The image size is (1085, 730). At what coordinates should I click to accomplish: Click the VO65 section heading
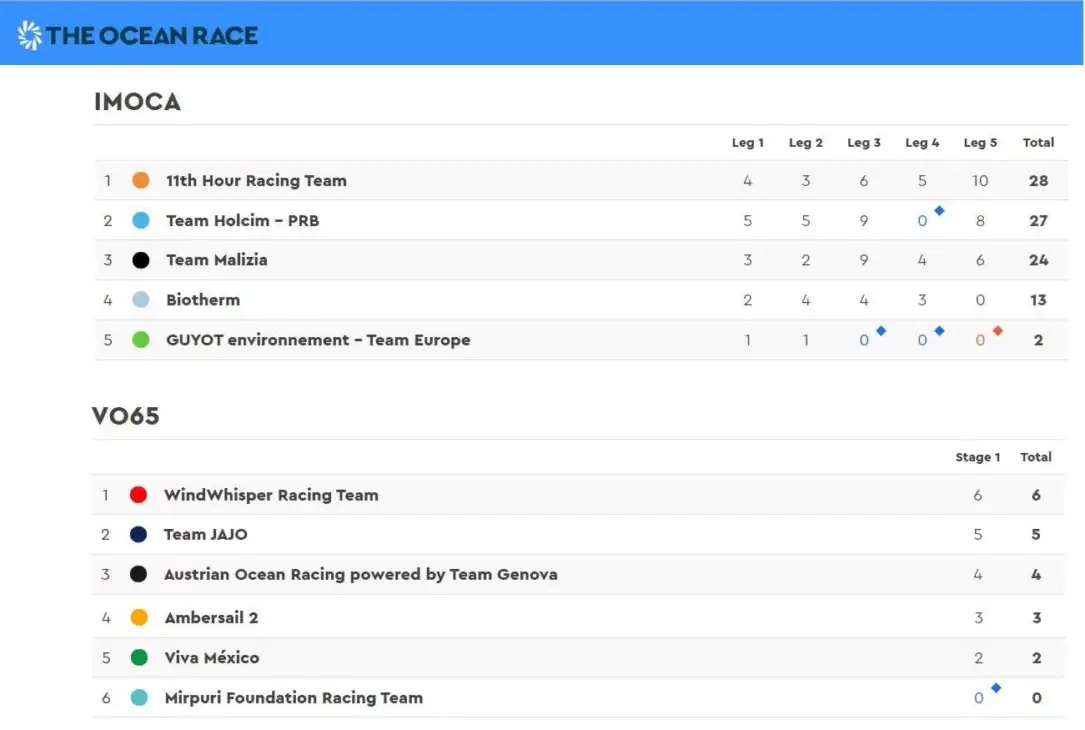(125, 416)
